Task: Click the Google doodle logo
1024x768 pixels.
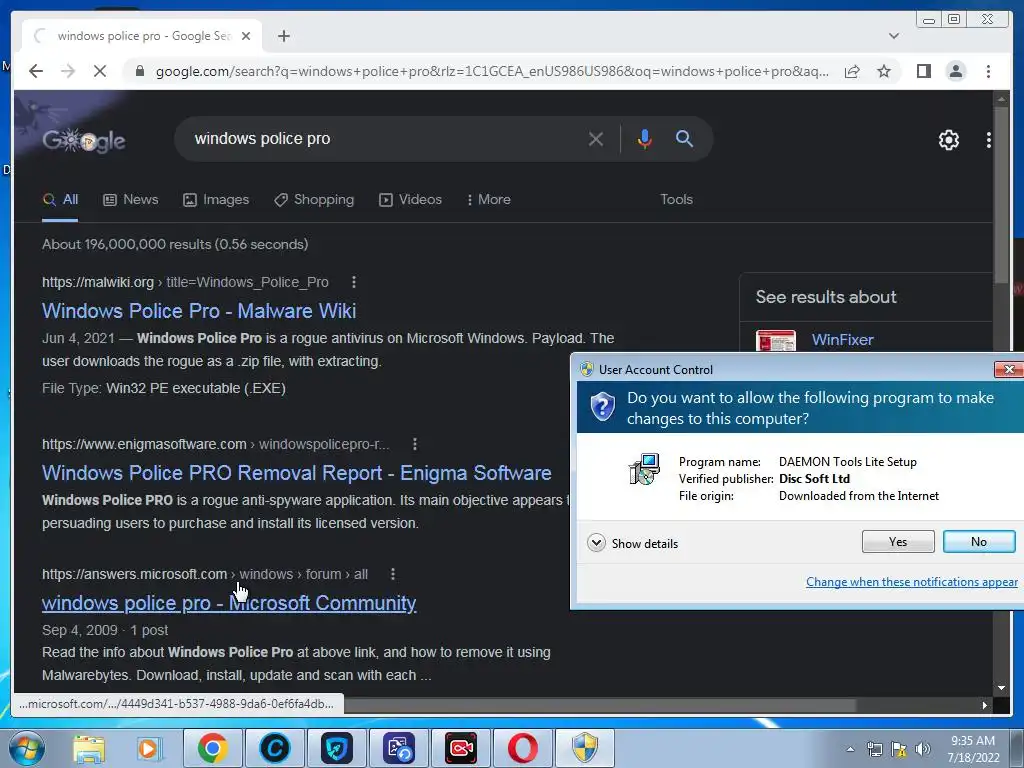Action: pyautogui.click(x=84, y=140)
